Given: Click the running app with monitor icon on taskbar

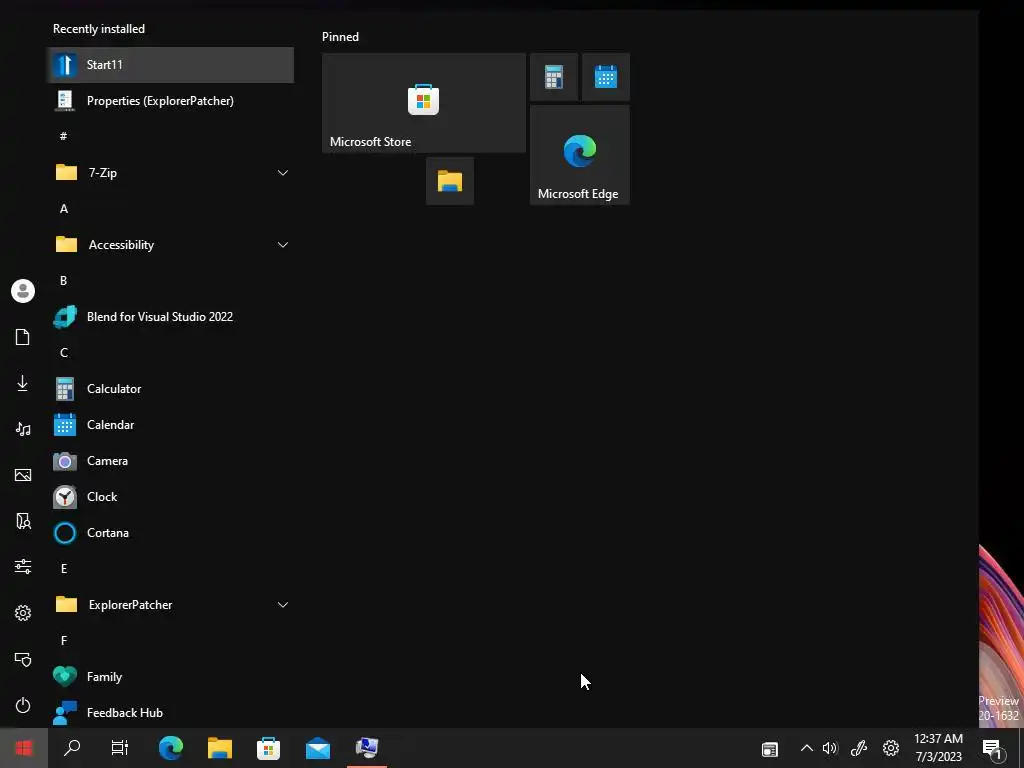Looking at the screenshot, I should [367, 748].
